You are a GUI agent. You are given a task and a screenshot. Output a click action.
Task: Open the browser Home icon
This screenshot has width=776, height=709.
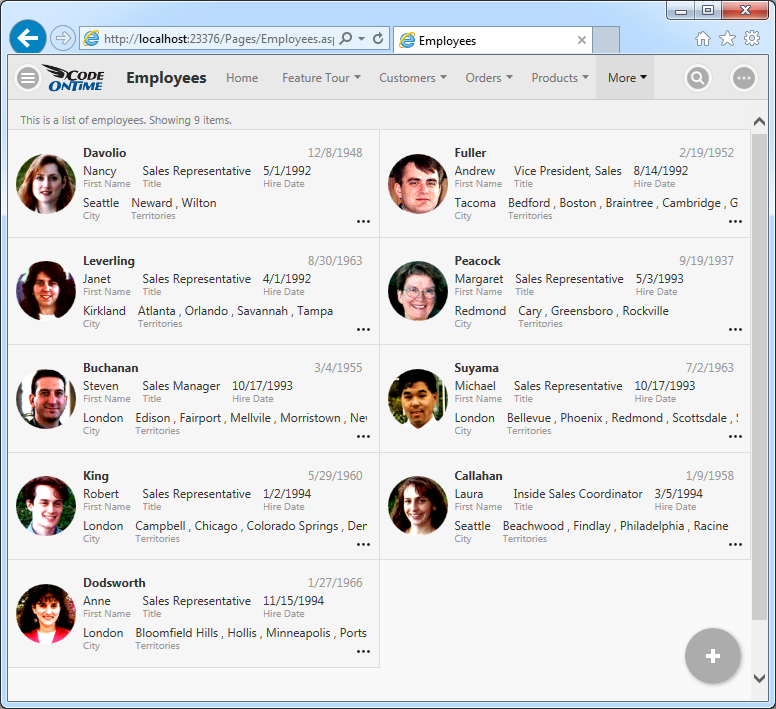coord(703,39)
